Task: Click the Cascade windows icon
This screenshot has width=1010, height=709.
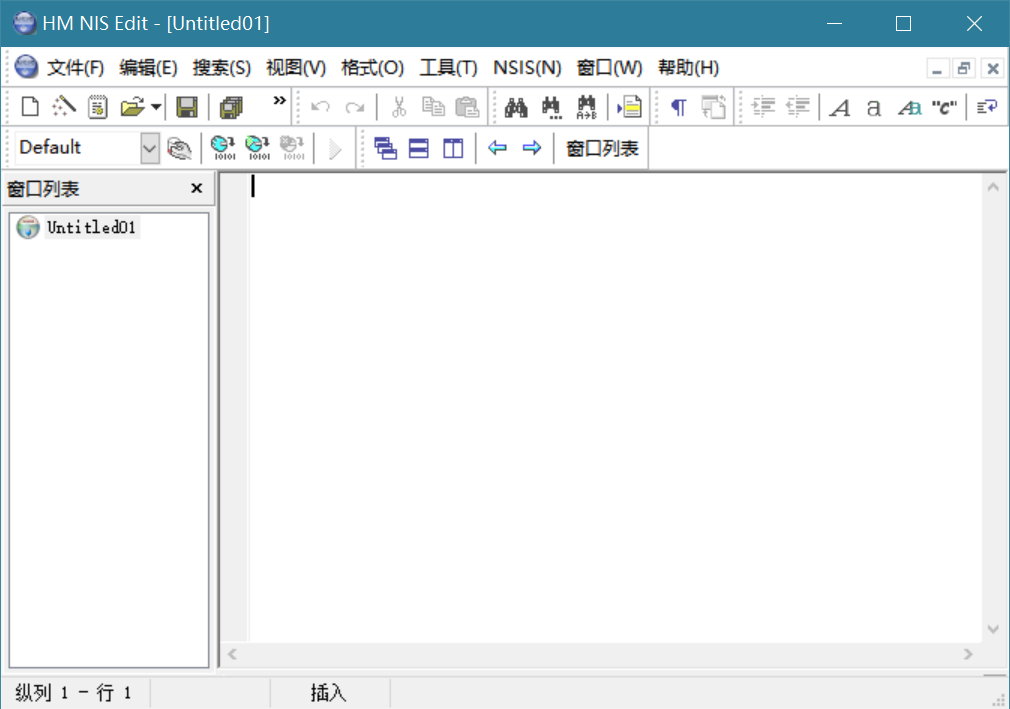Action: (x=385, y=148)
